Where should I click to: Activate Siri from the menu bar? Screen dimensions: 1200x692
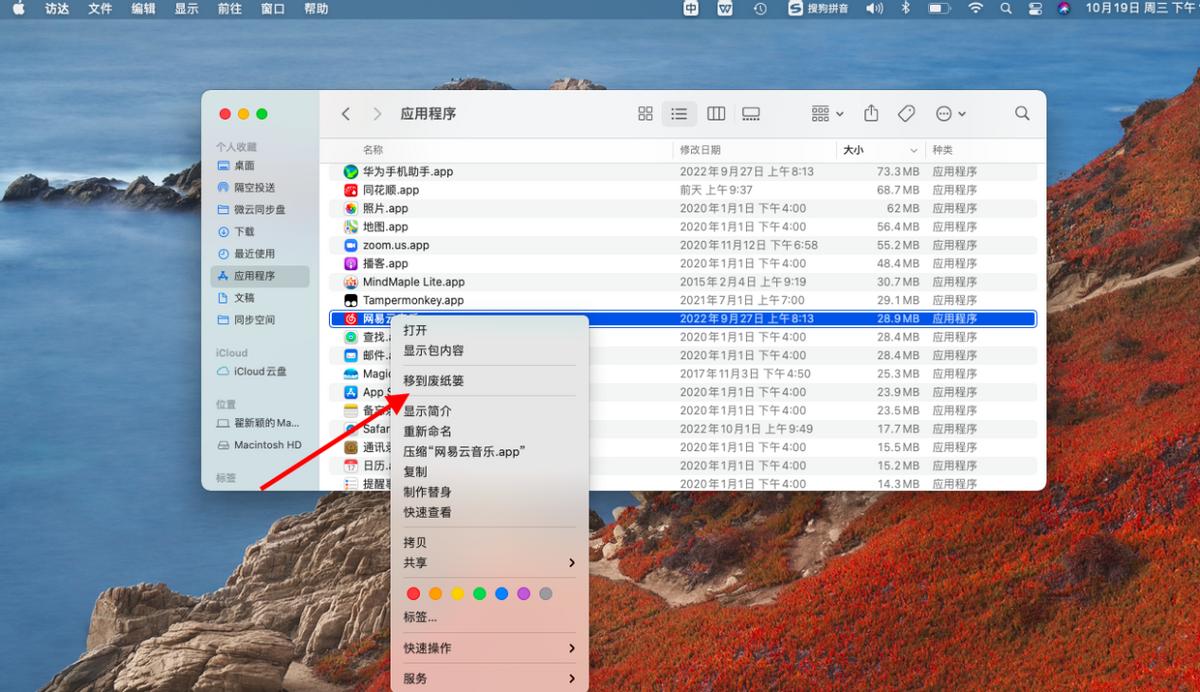click(1066, 8)
